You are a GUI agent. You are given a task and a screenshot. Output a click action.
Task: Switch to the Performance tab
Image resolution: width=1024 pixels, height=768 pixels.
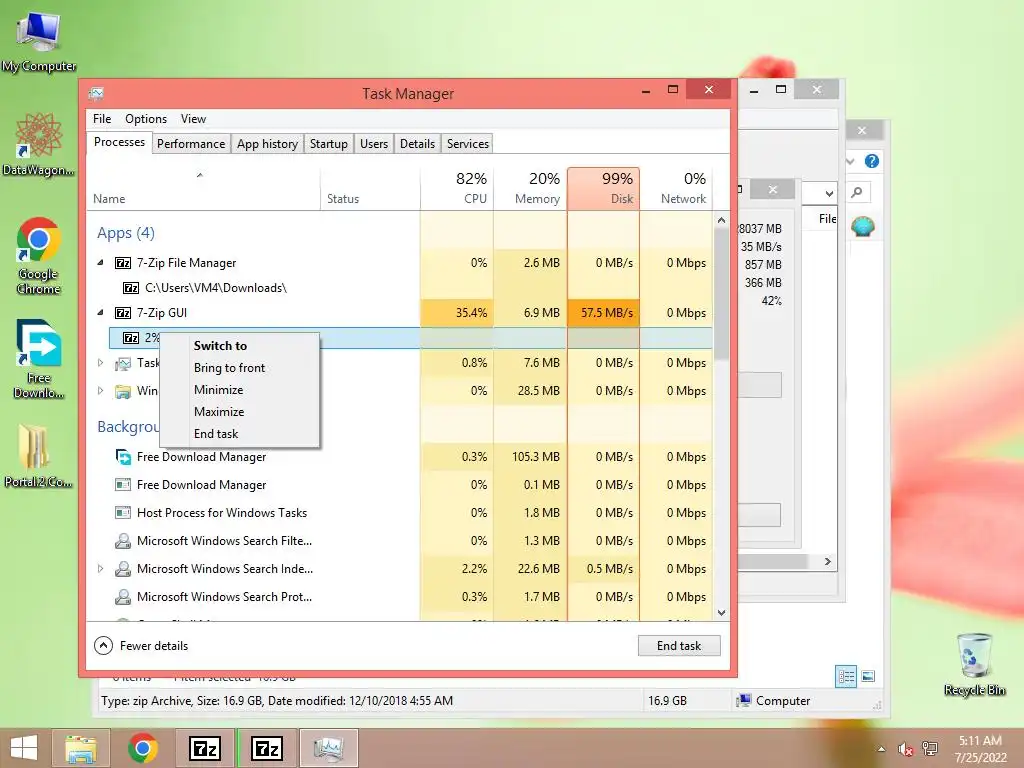pyautogui.click(x=191, y=144)
